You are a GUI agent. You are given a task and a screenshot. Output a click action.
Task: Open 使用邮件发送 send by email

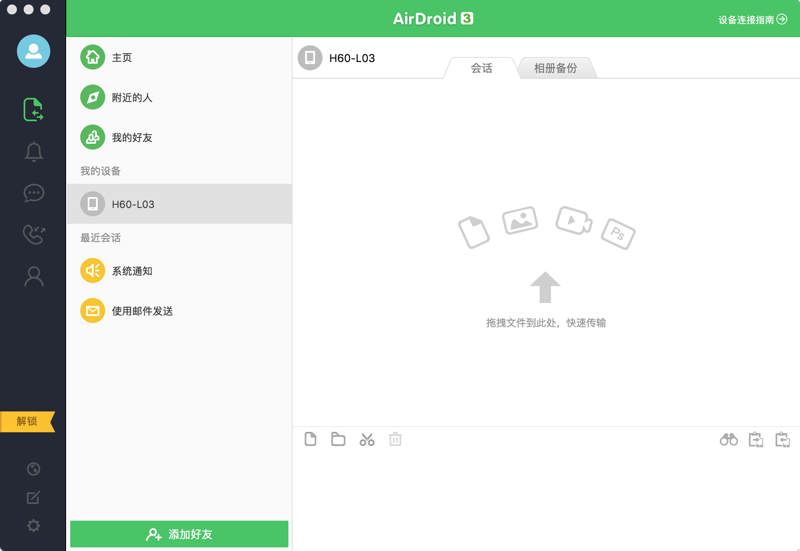(x=179, y=311)
